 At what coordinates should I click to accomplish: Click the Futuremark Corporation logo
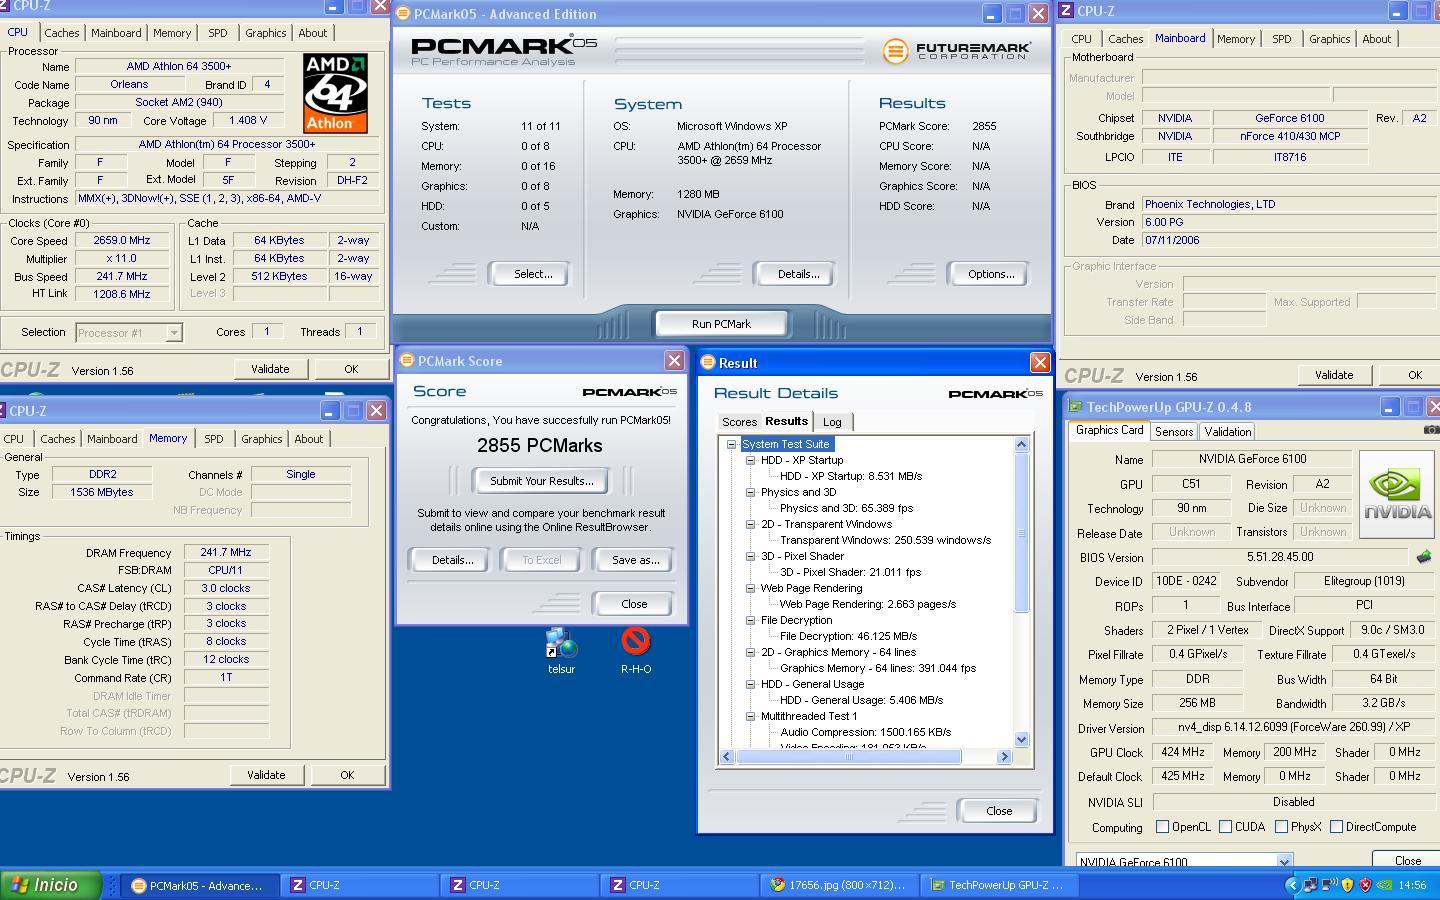coord(956,50)
